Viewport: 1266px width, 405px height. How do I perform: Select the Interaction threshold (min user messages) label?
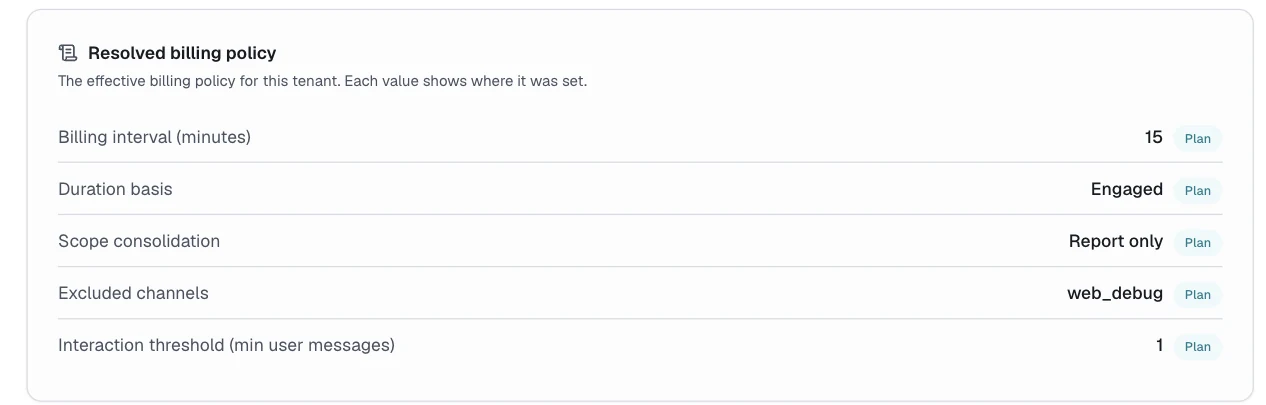pyautogui.click(x=226, y=345)
